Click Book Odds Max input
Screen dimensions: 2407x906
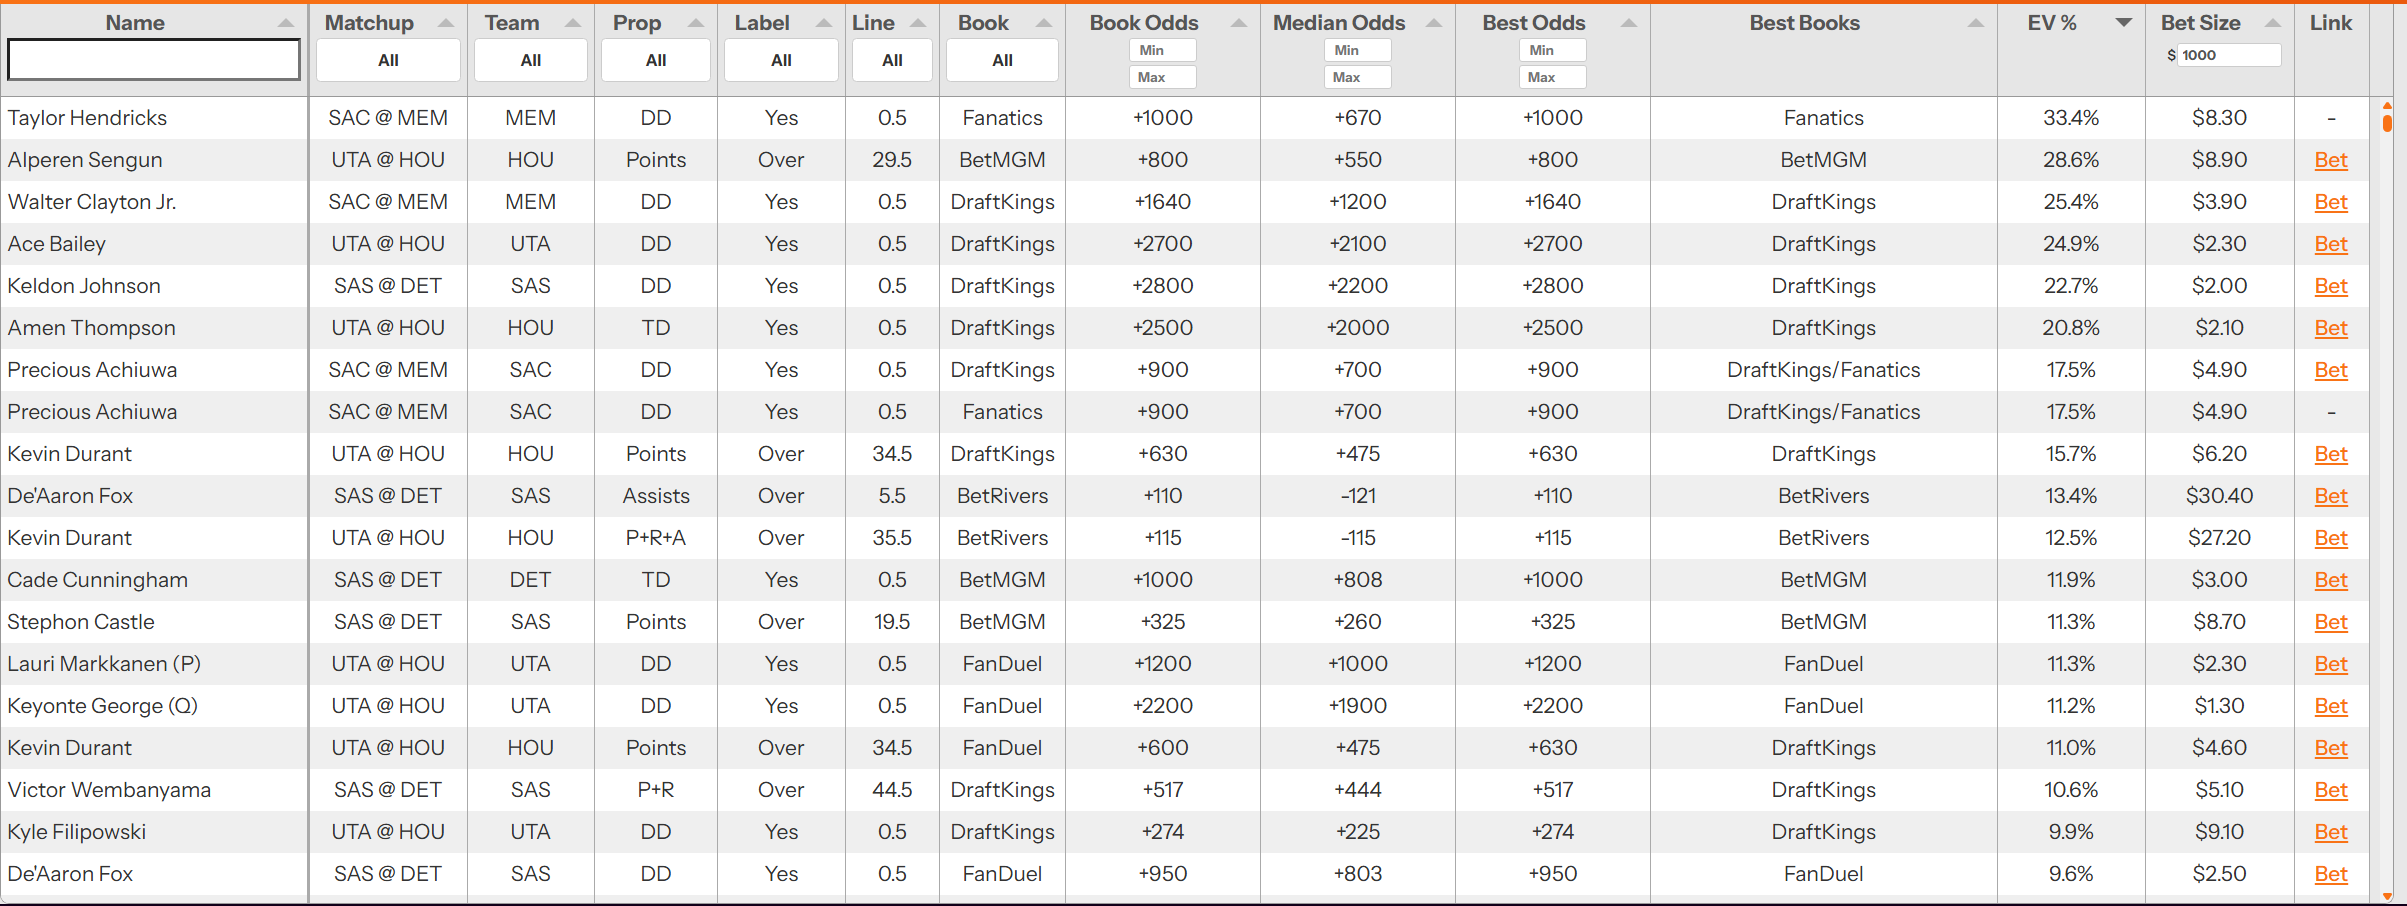pyautogui.click(x=1162, y=77)
